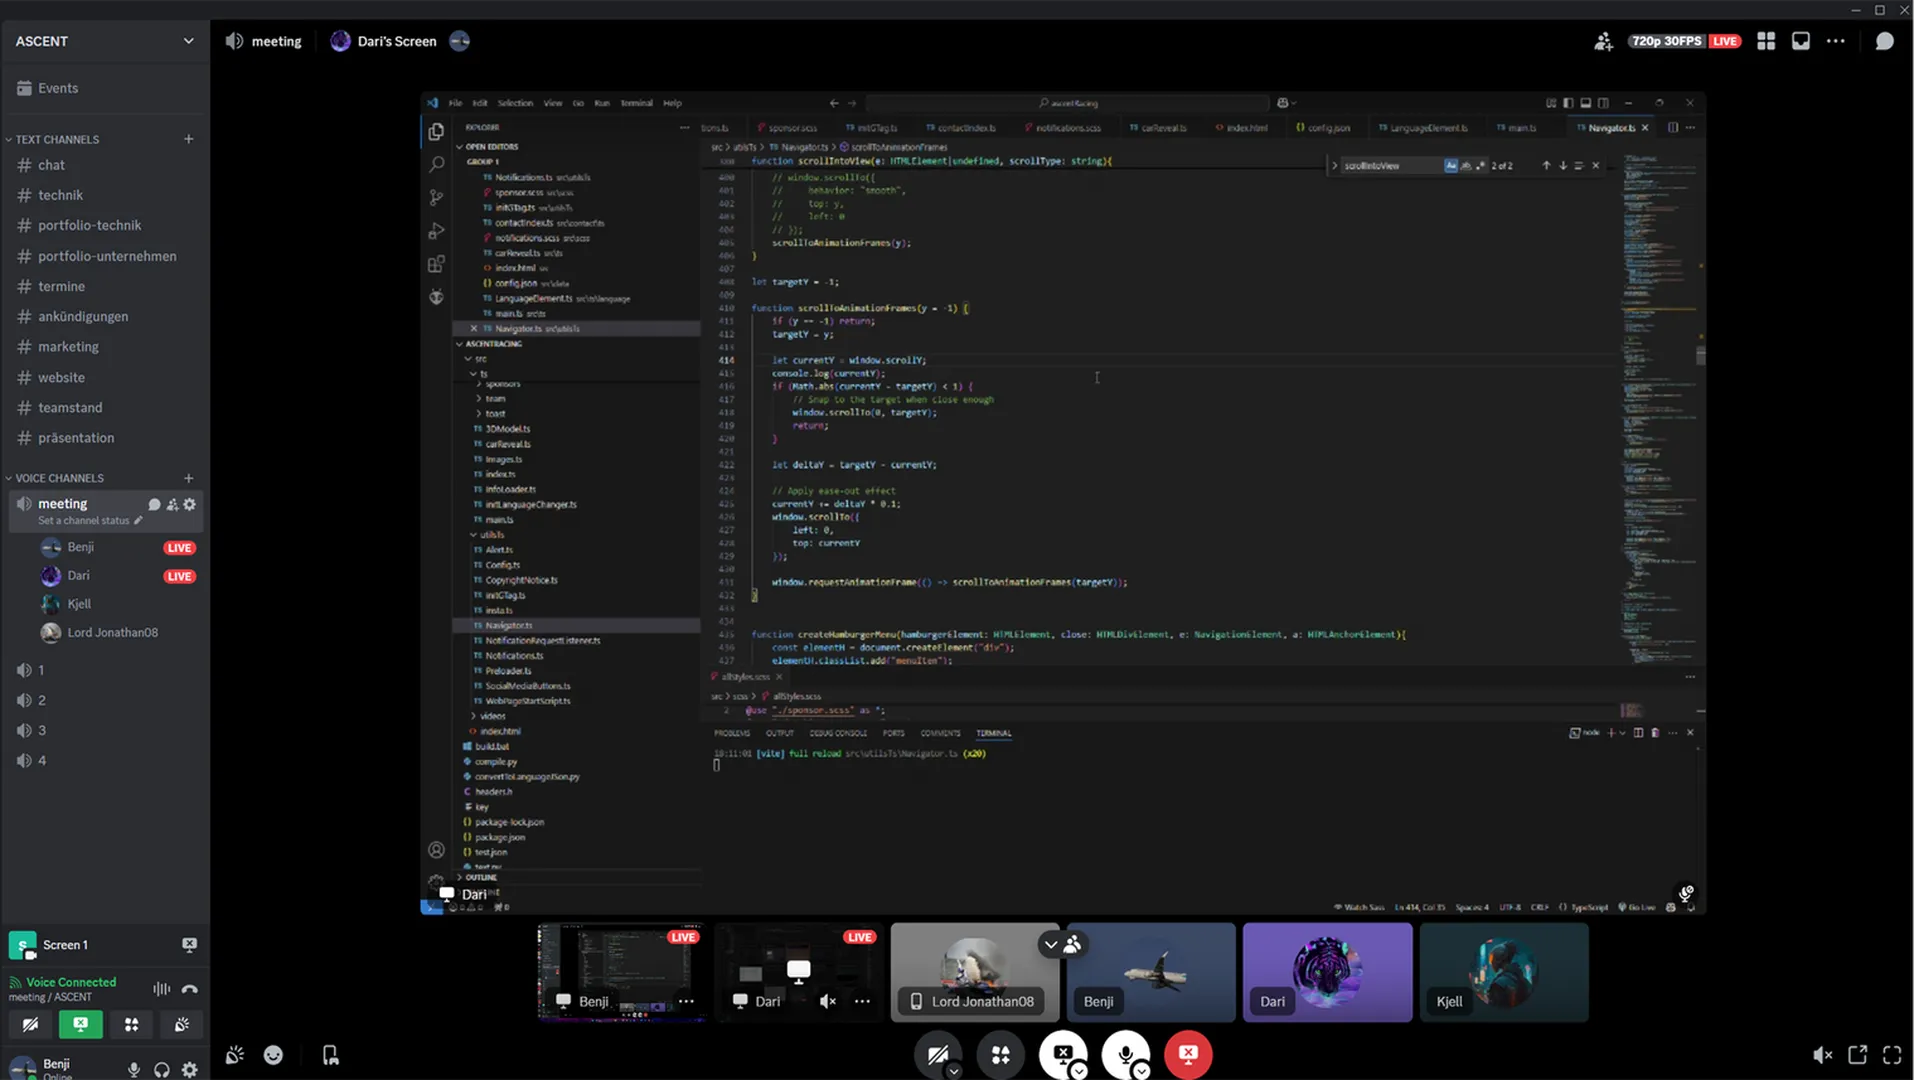1914x1080 pixels.
Task: Open the soundboard icon near bottom left
Action: 181,1024
